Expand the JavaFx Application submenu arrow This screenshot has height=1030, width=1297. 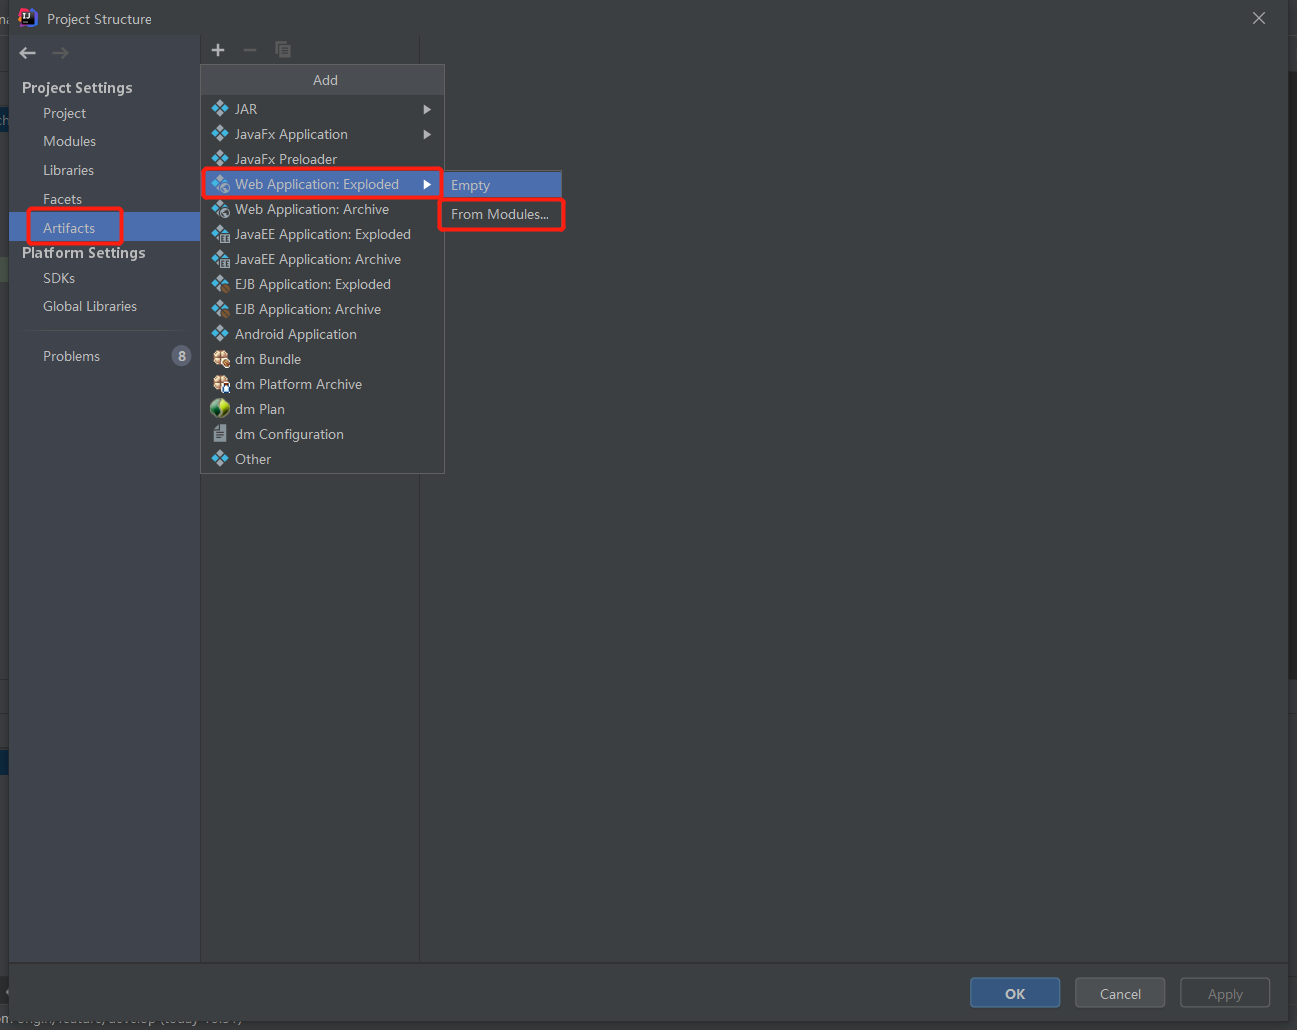(427, 134)
